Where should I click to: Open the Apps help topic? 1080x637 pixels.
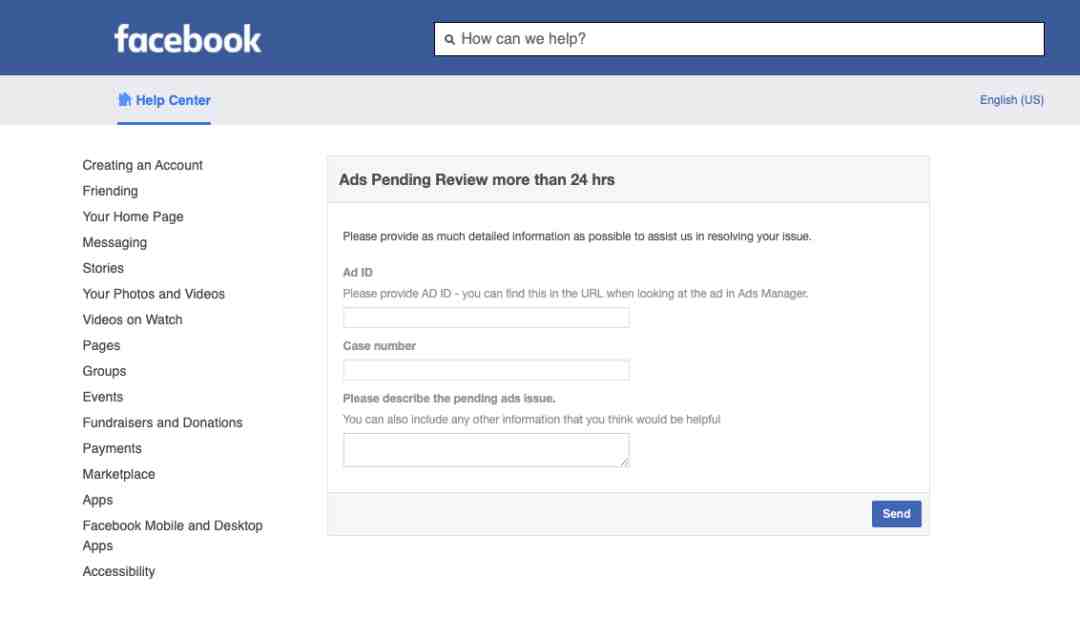point(97,500)
